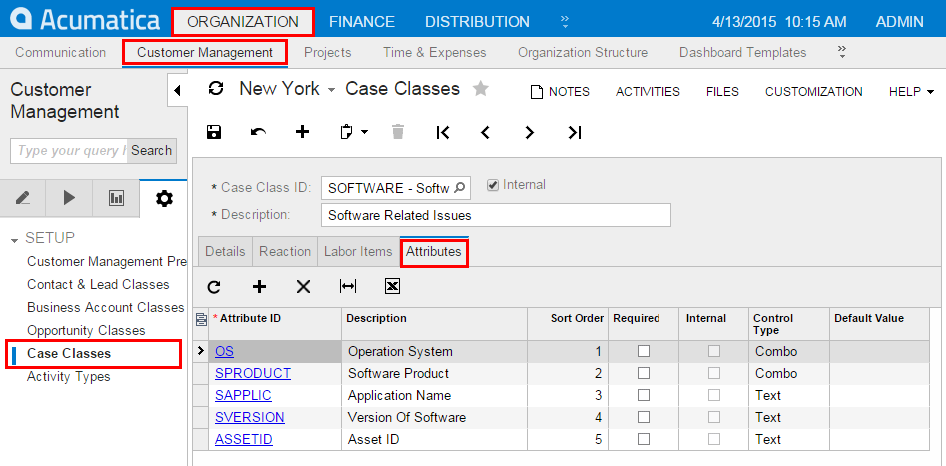Toggle the Internal checkbox
The image size is (946, 466).
[x=492, y=185]
